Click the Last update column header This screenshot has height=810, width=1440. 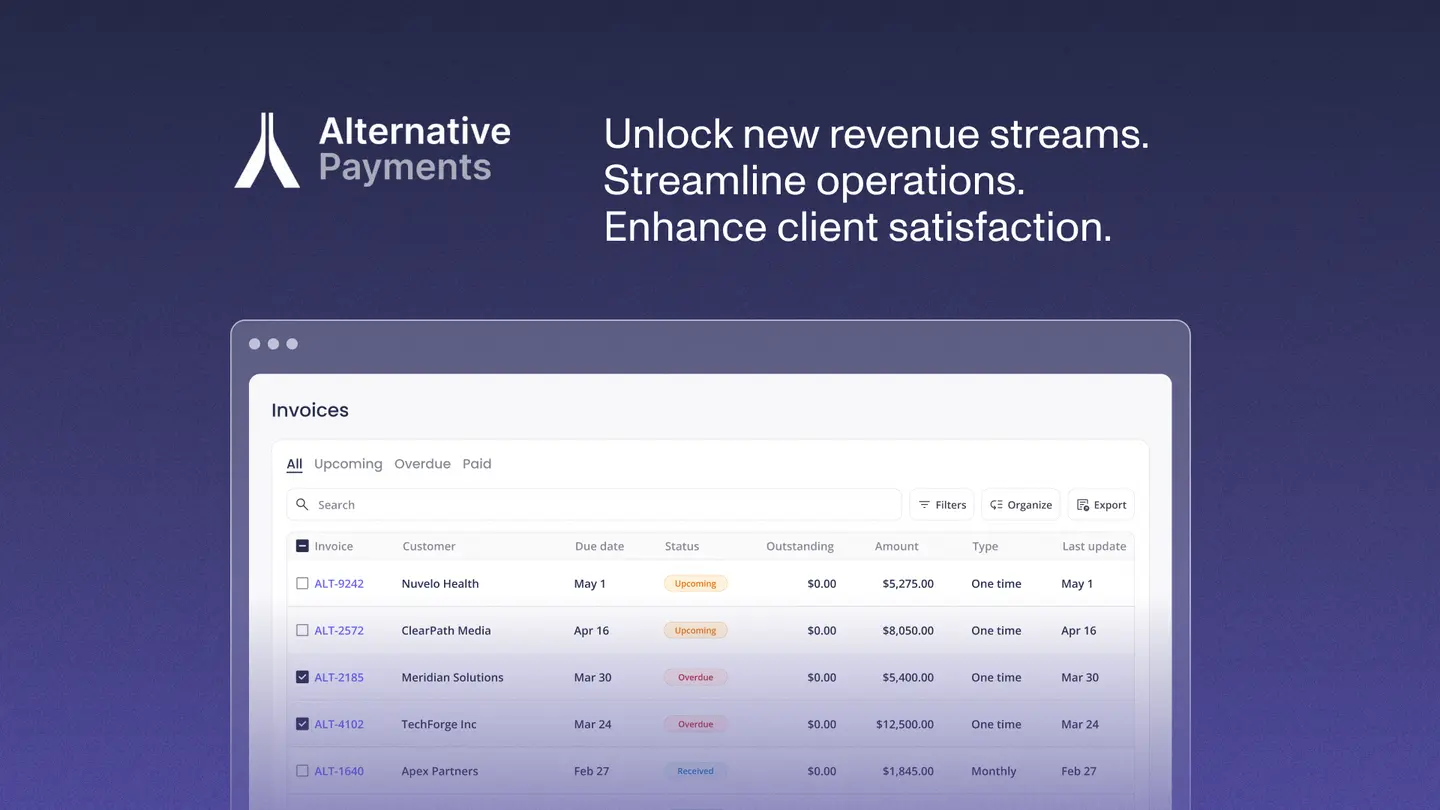click(x=1094, y=547)
